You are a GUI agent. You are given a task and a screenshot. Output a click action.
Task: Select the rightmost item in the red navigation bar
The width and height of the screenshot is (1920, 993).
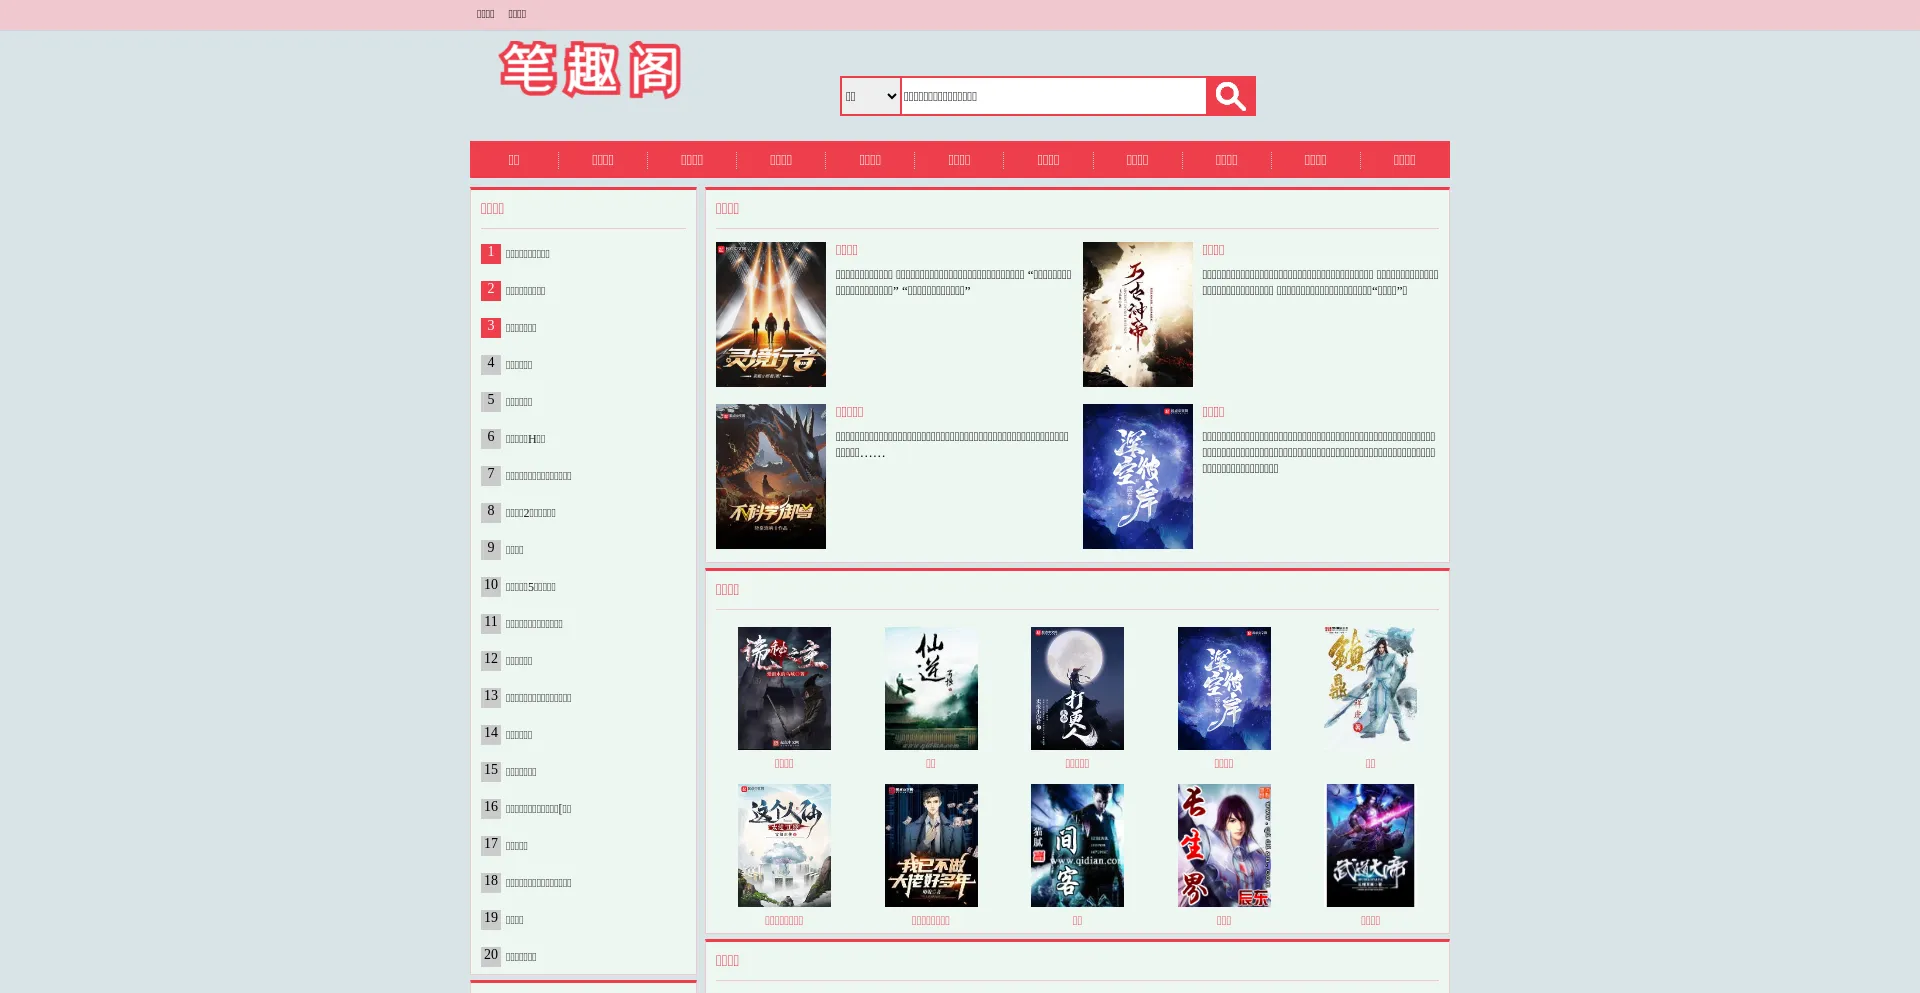click(x=1405, y=160)
